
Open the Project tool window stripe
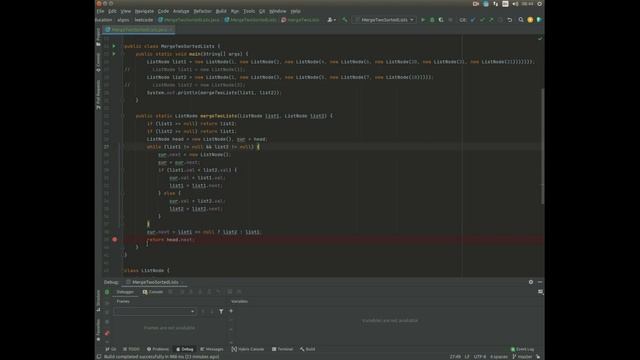pos(98,37)
